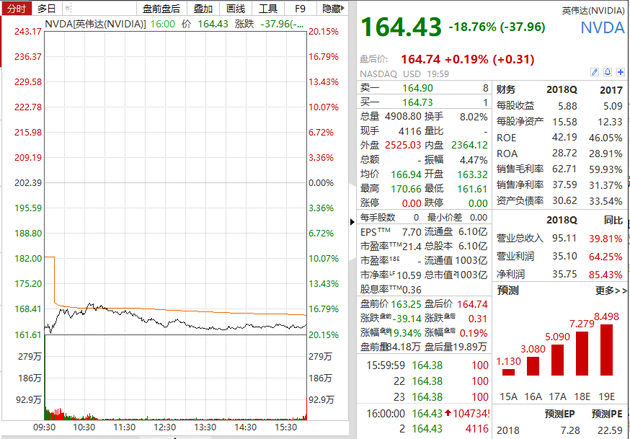Click the 销售毛利率 row label
630x439 pixels.
520,169
